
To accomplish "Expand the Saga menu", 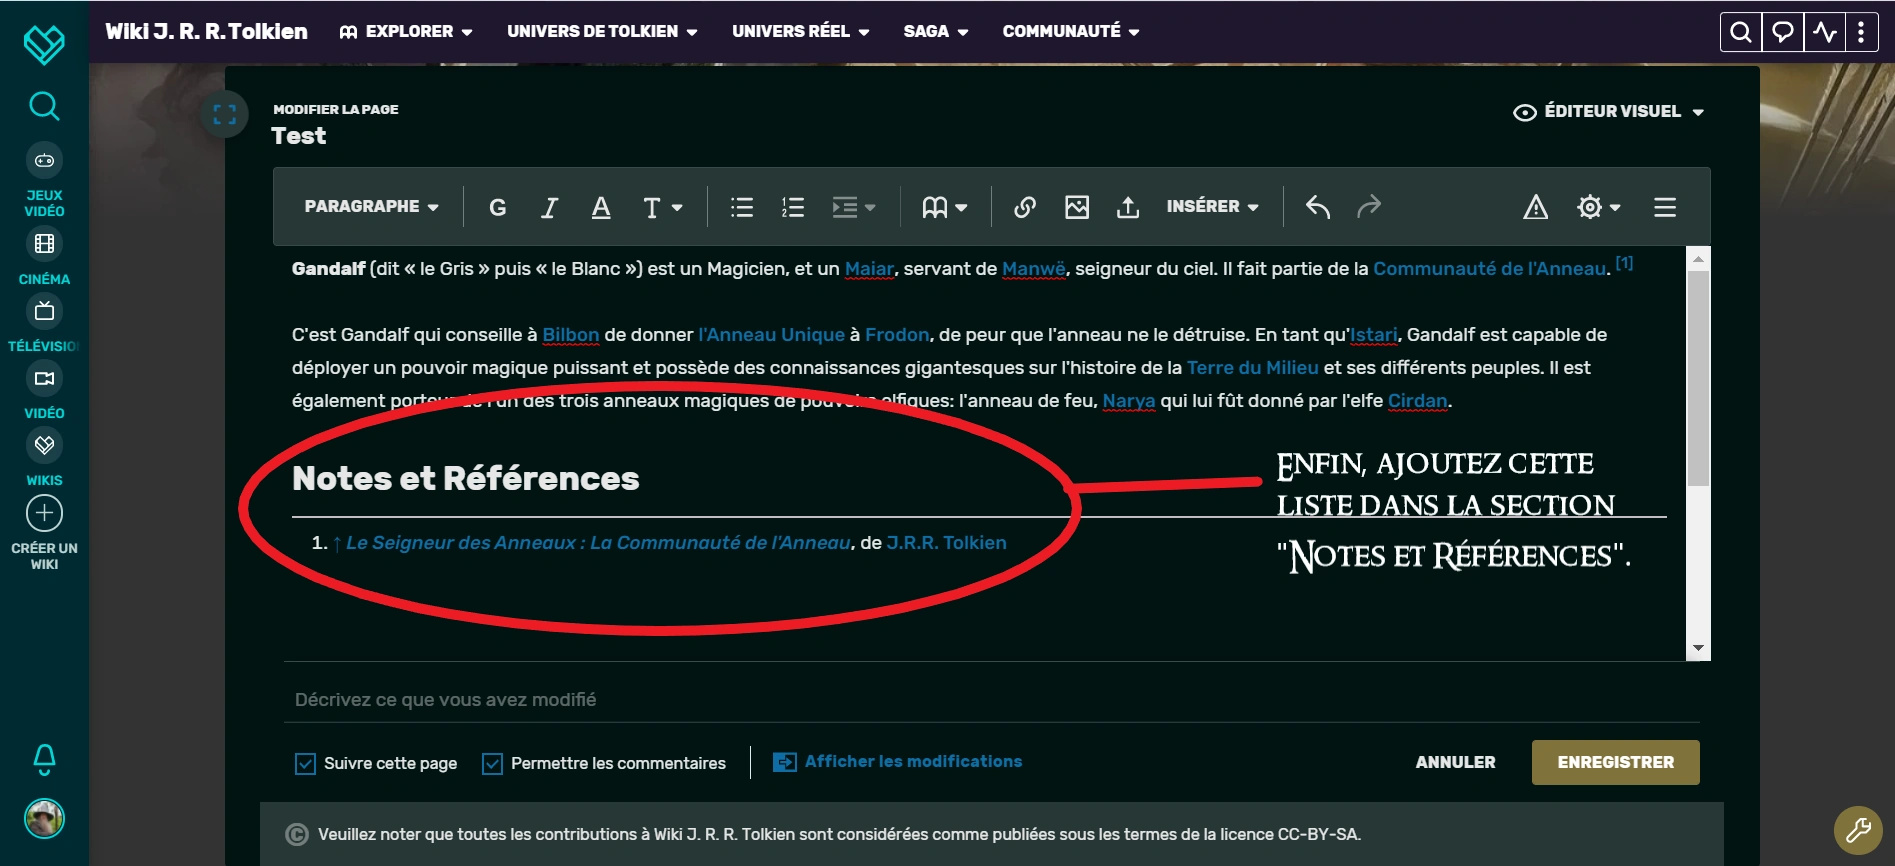I will (936, 32).
